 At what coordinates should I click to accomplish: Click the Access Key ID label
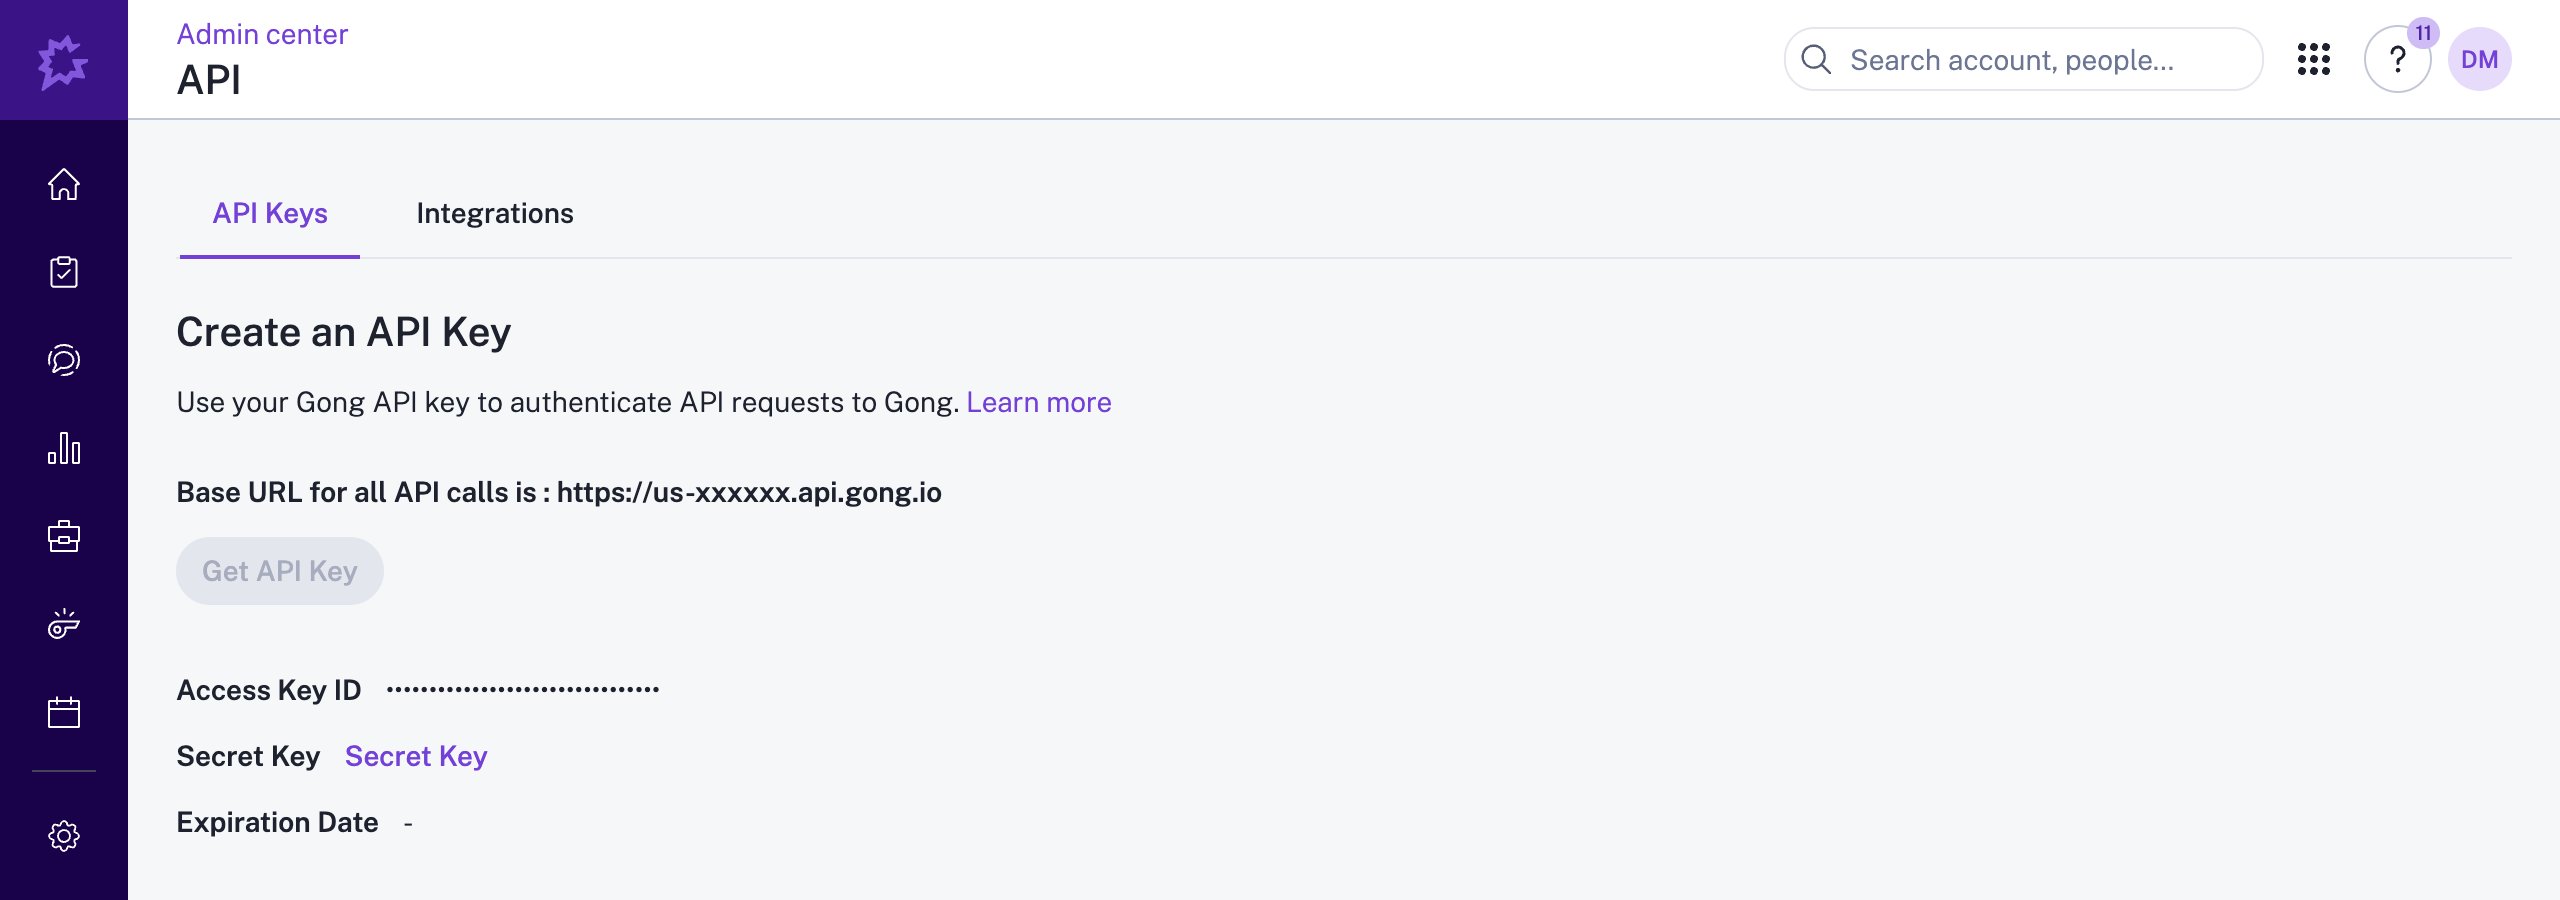tap(269, 690)
